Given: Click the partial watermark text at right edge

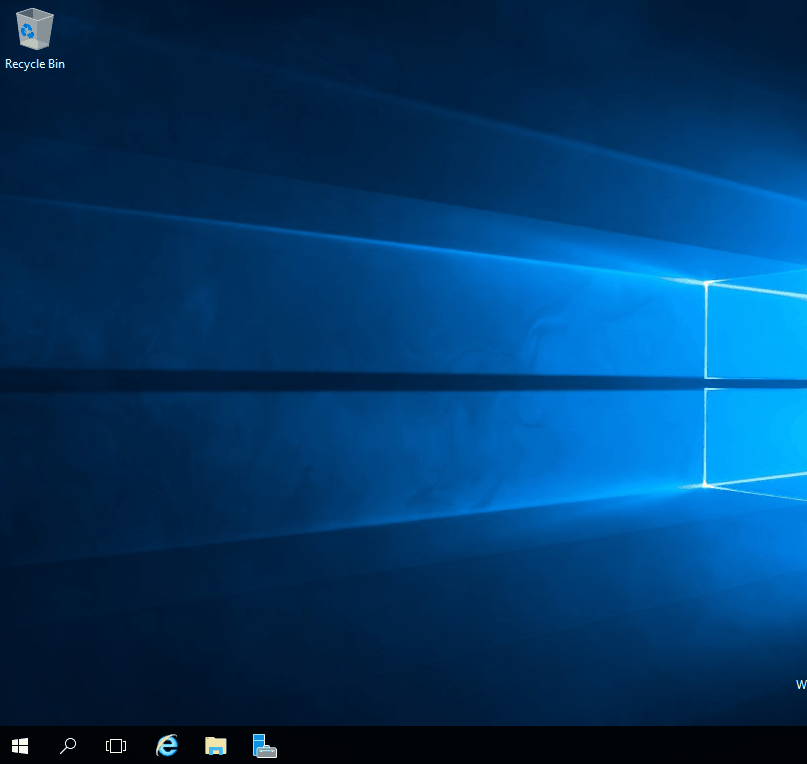Looking at the screenshot, I should [x=801, y=685].
